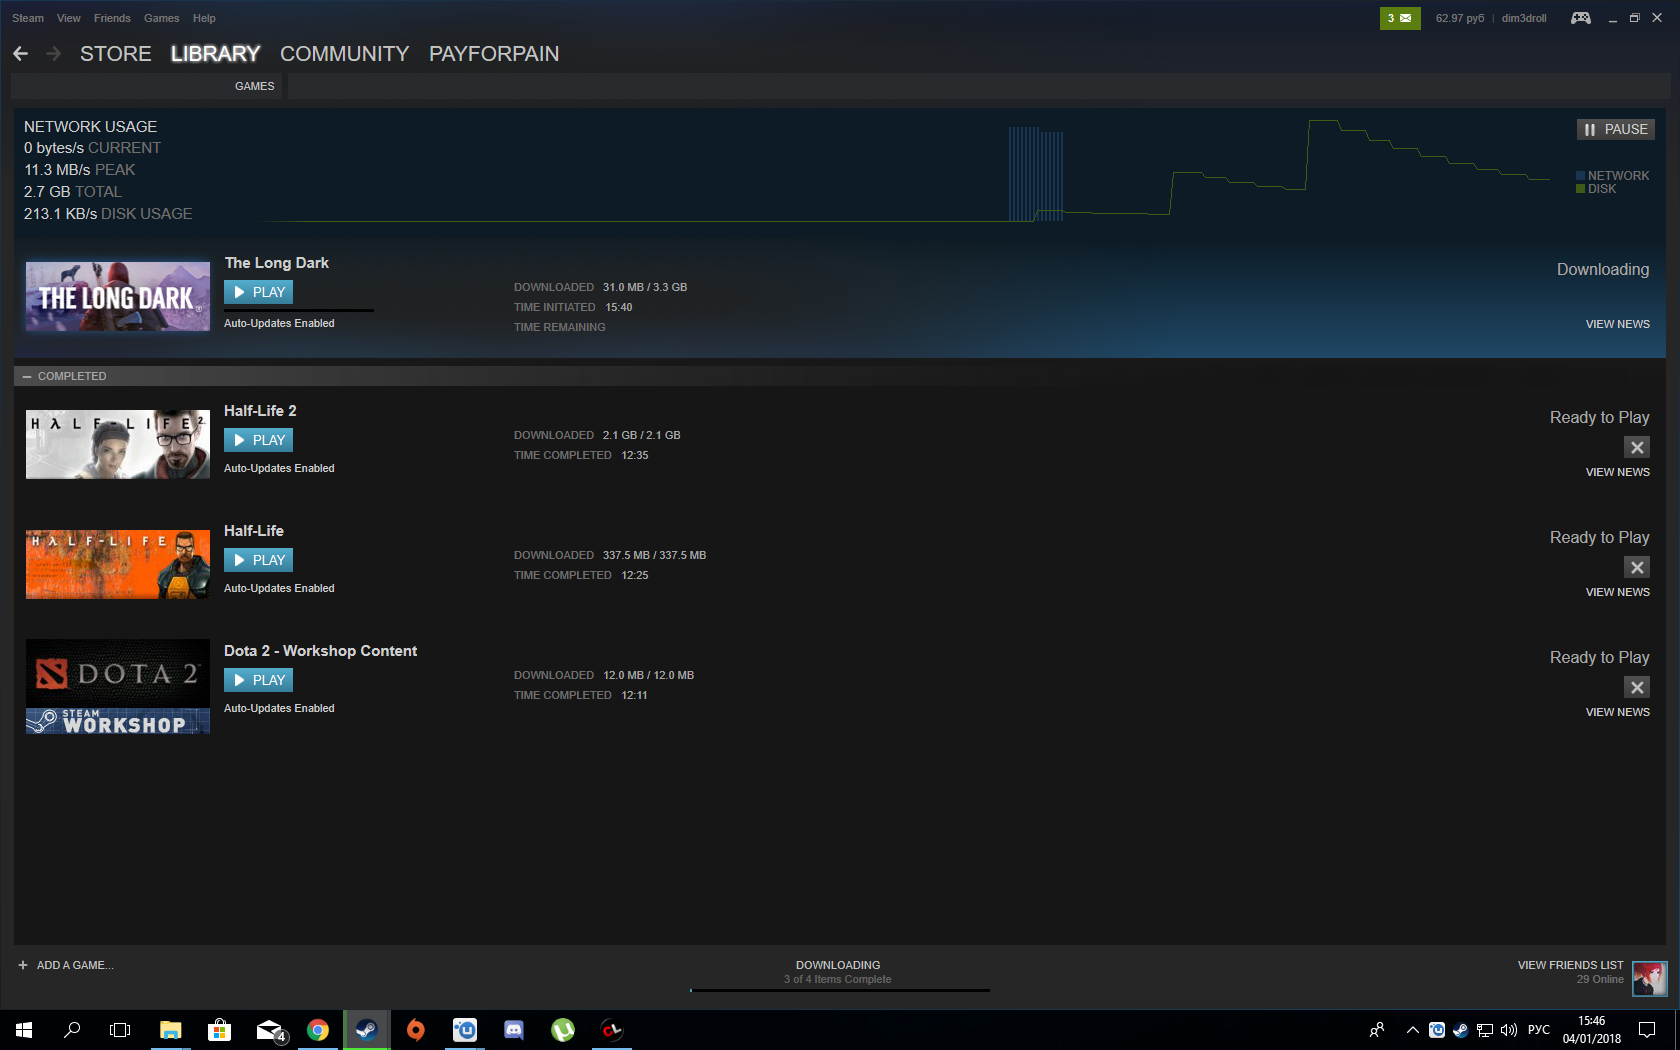Image resolution: width=1680 pixels, height=1050 pixels.
Task: Open Action Center notifications icon
Action: pos(1647,1030)
